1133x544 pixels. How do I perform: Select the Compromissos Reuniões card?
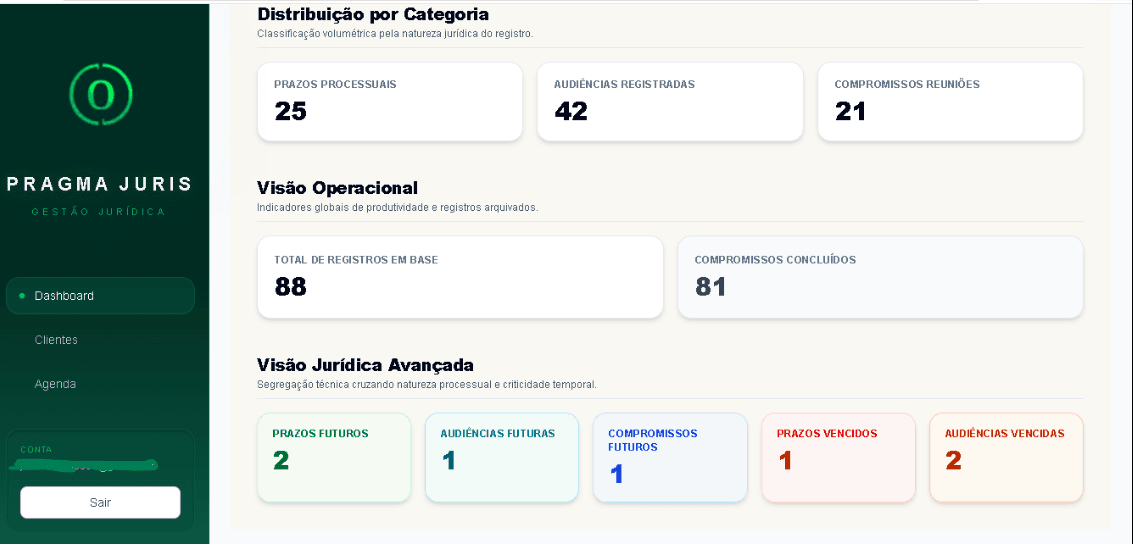[x=950, y=102]
